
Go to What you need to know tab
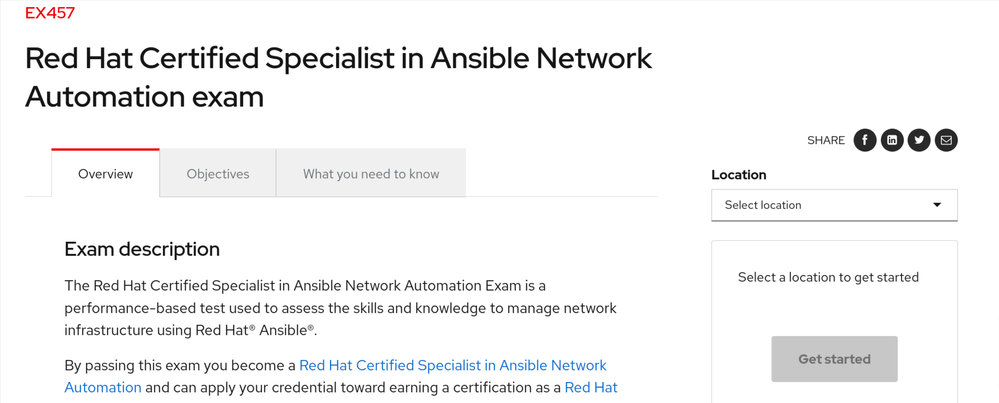coord(371,174)
